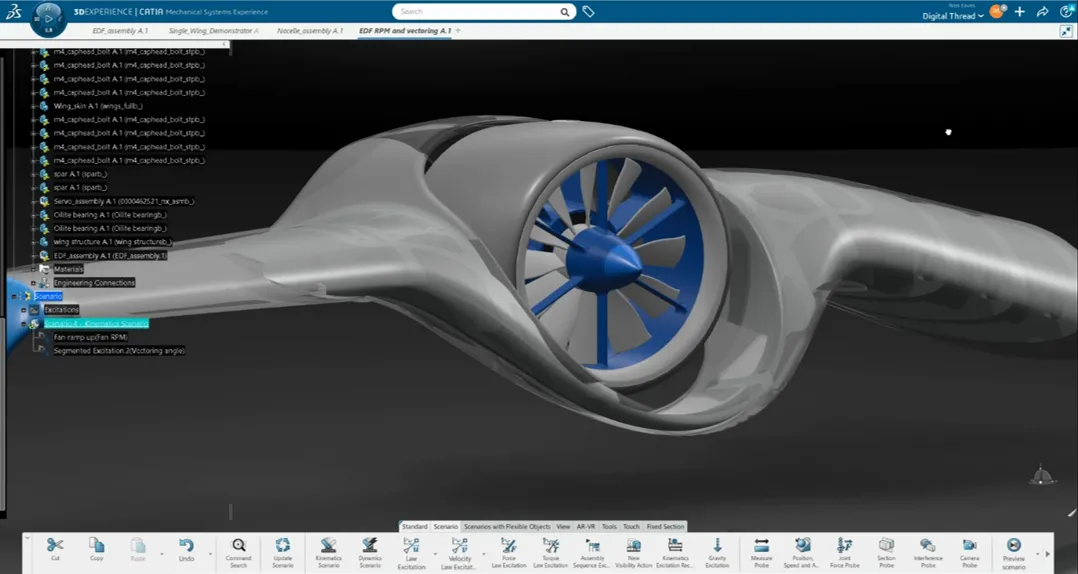Click the maximize view icon below top bar
Viewport: 1078px width, 574px height.
click(1066, 31)
